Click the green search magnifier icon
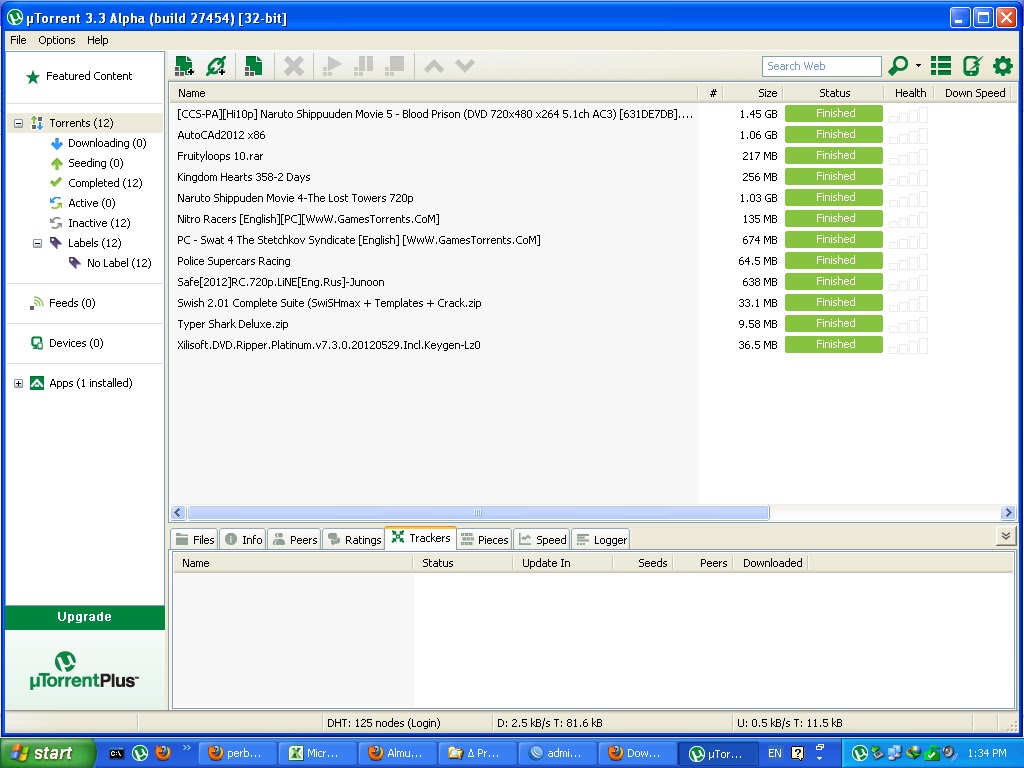 click(x=899, y=65)
